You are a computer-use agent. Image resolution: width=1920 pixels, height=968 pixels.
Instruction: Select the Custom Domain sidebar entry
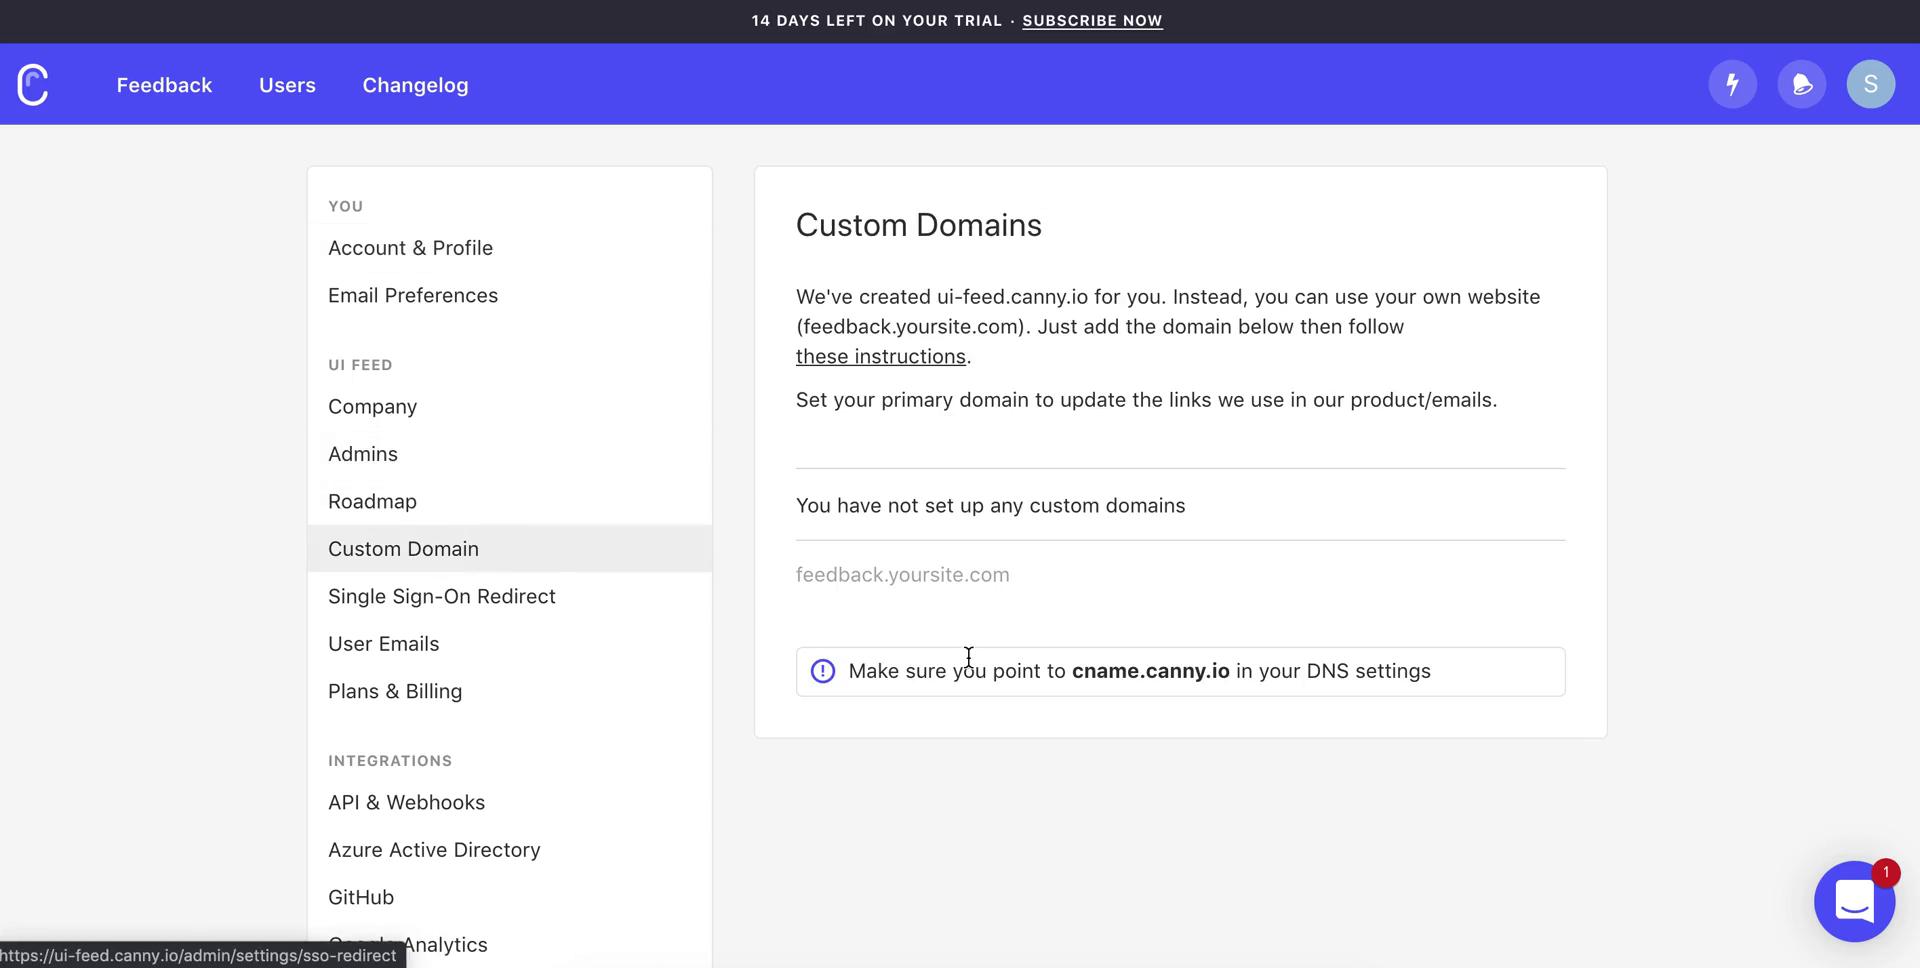pos(403,548)
